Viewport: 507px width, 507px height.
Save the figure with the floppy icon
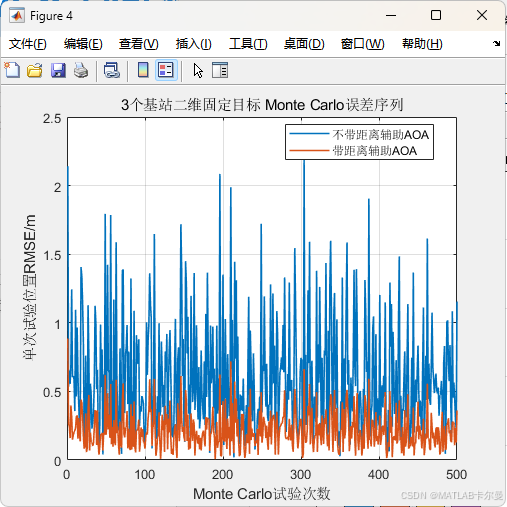click(58, 70)
